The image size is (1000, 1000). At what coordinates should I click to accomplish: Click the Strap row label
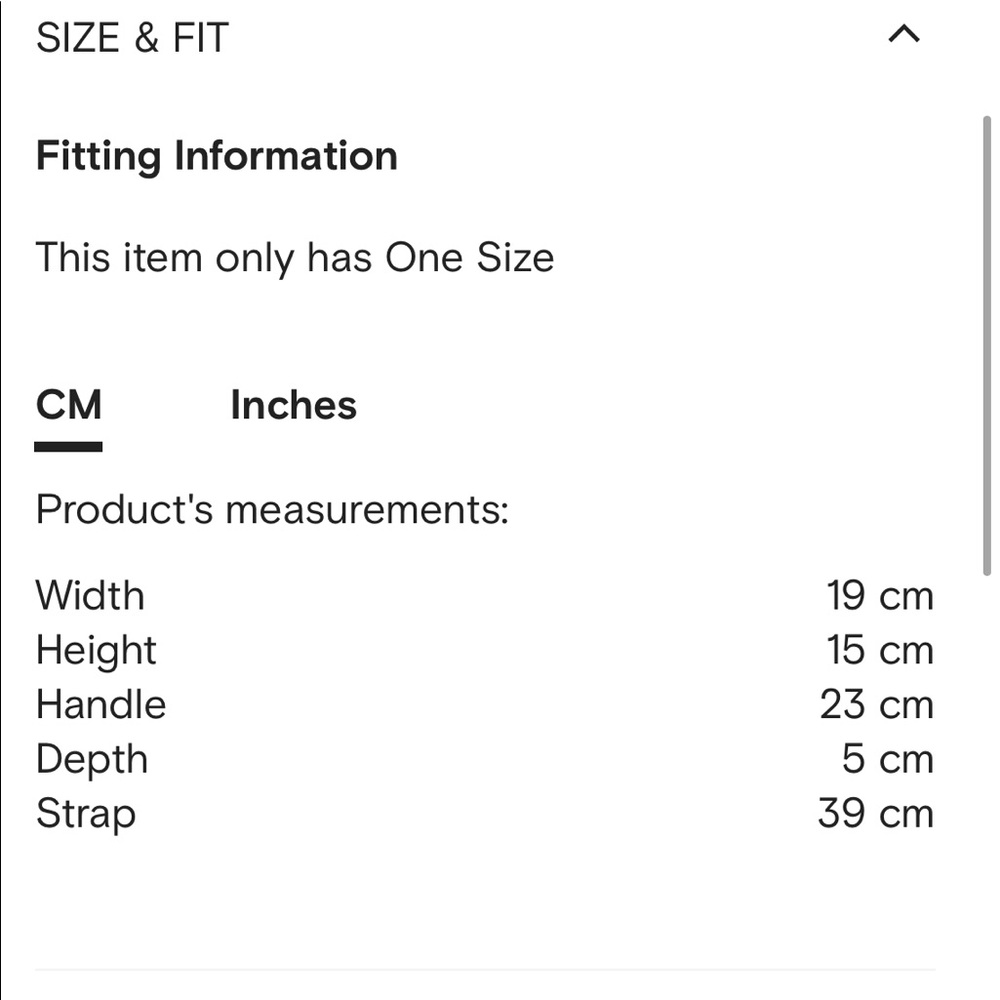pyautogui.click(x=85, y=813)
